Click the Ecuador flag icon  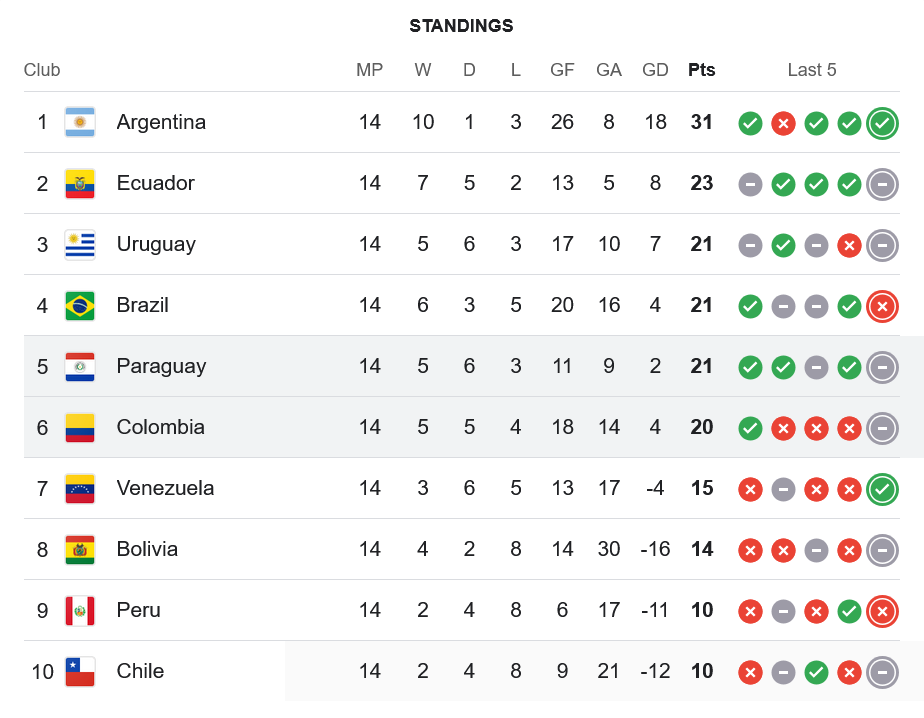coord(80,183)
